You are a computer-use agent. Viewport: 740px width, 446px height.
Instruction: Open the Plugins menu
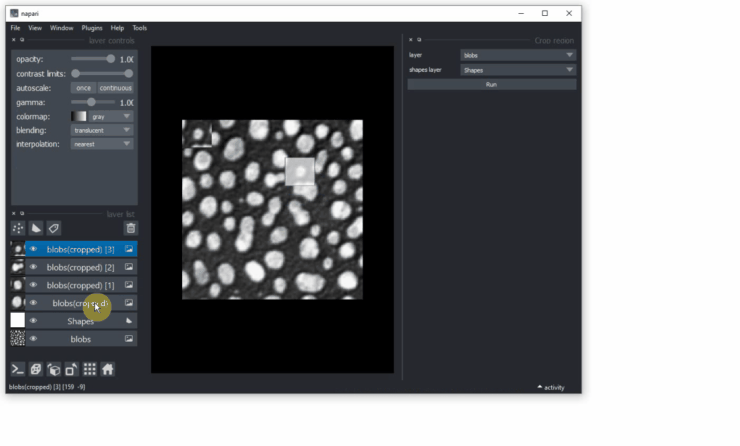click(x=92, y=28)
